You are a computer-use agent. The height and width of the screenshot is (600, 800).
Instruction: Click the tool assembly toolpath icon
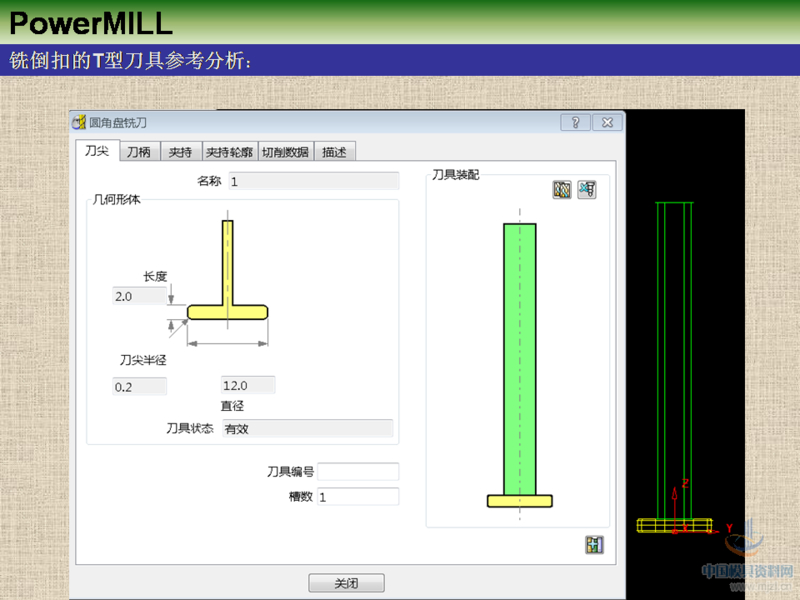tap(562, 189)
